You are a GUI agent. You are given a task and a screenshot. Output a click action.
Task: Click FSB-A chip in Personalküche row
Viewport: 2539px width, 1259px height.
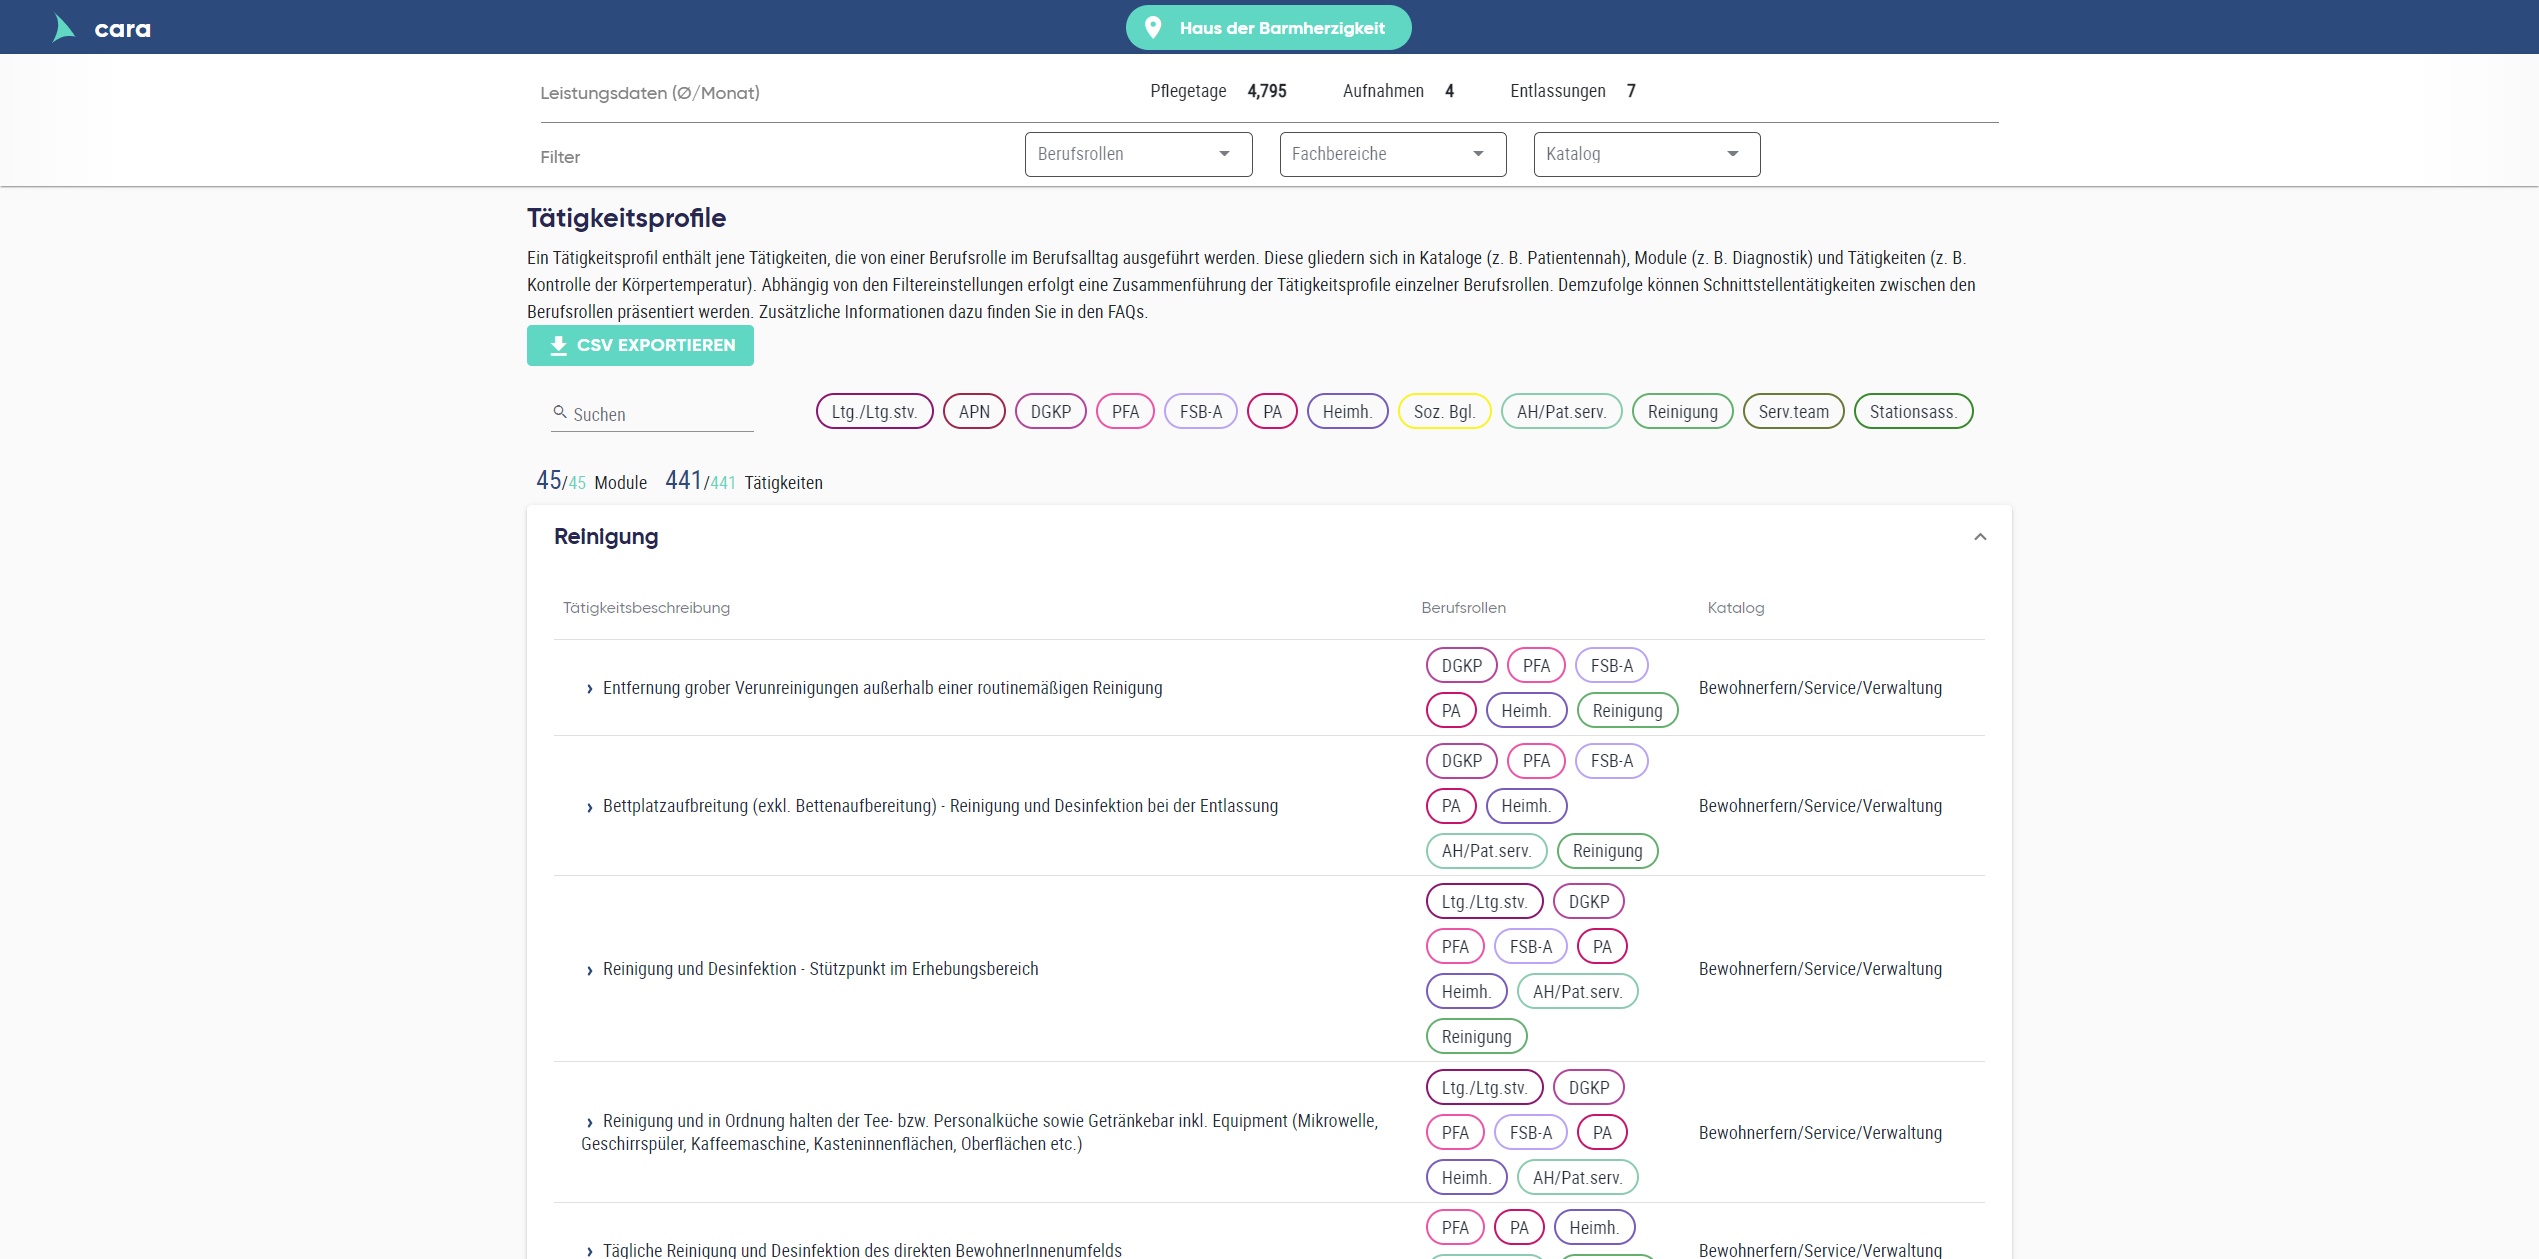pos(1530,1132)
